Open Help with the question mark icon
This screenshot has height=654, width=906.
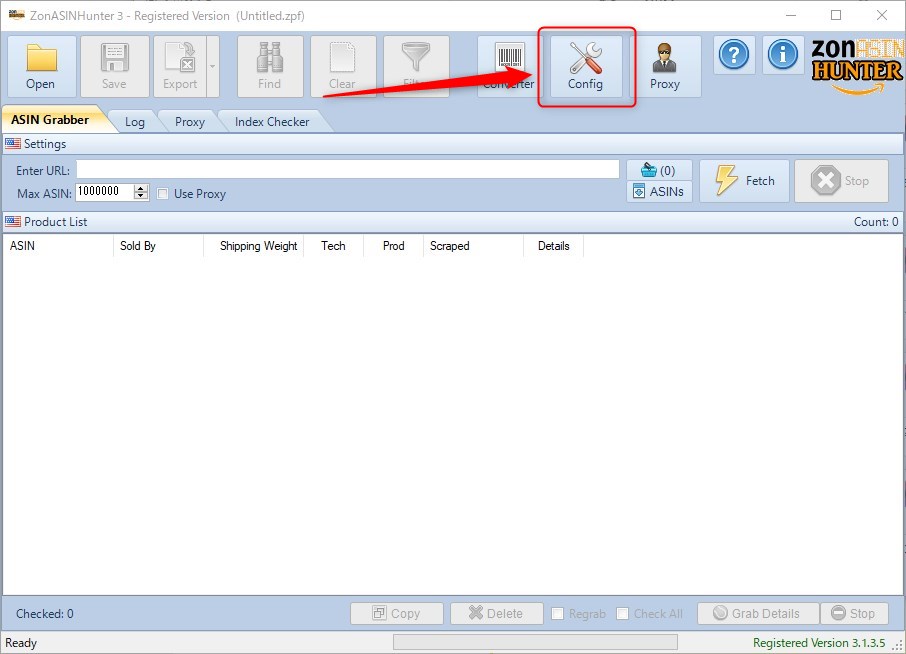click(x=734, y=55)
